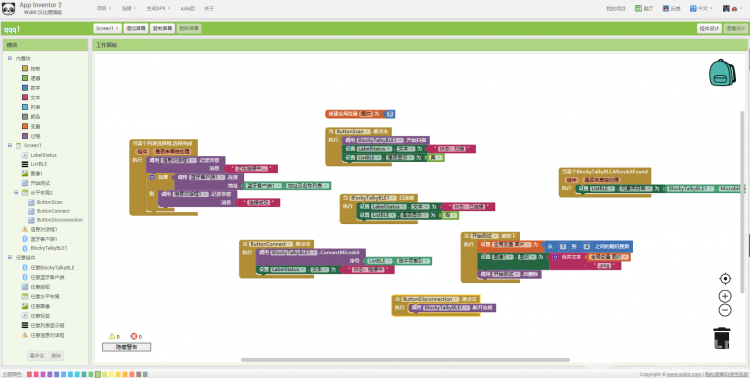Open the Control (控制) built-in blocks drawer
The width and height of the screenshot is (750, 378).
click(x=32, y=68)
